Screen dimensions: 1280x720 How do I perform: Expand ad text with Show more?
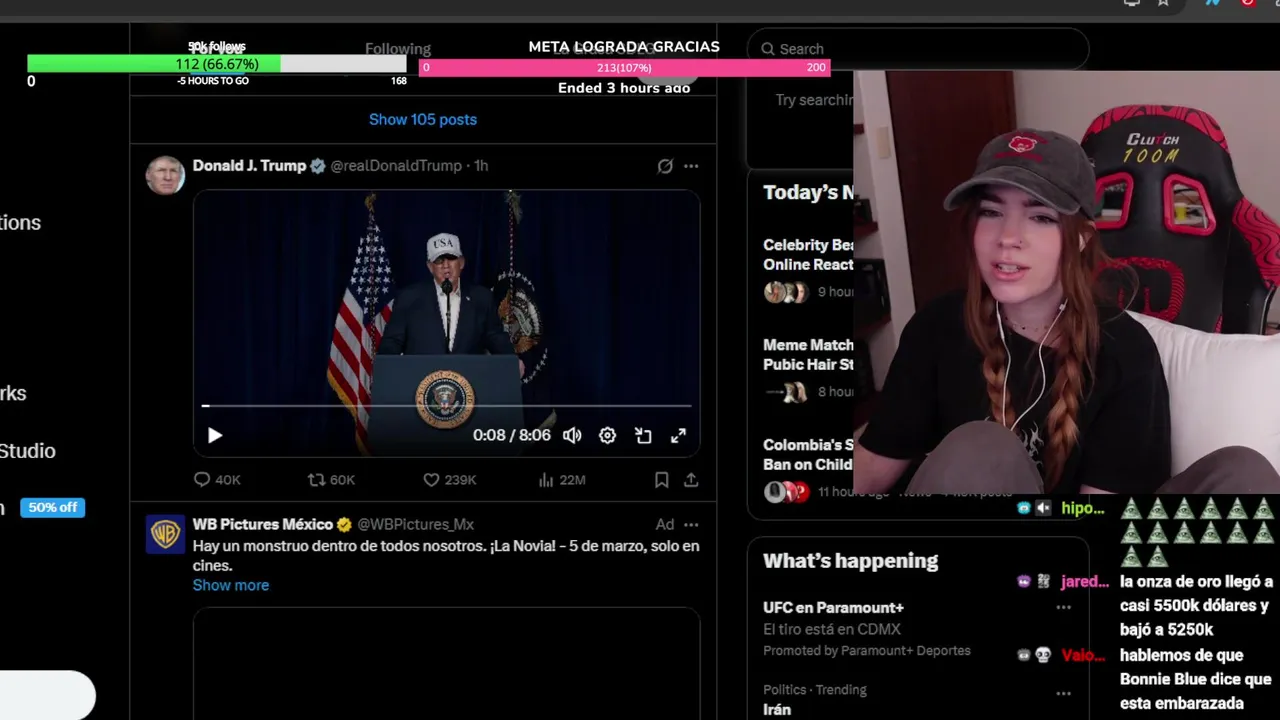[231, 585]
